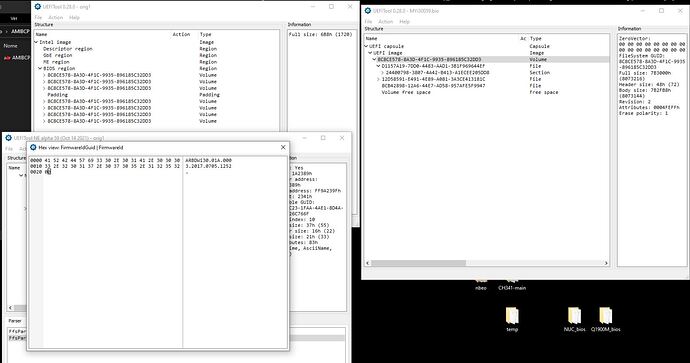Click left arrow of MYi30039.bio horizontal scrollbar
Screen dimensions: 690x363
pyautogui.click(x=367, y=263)
